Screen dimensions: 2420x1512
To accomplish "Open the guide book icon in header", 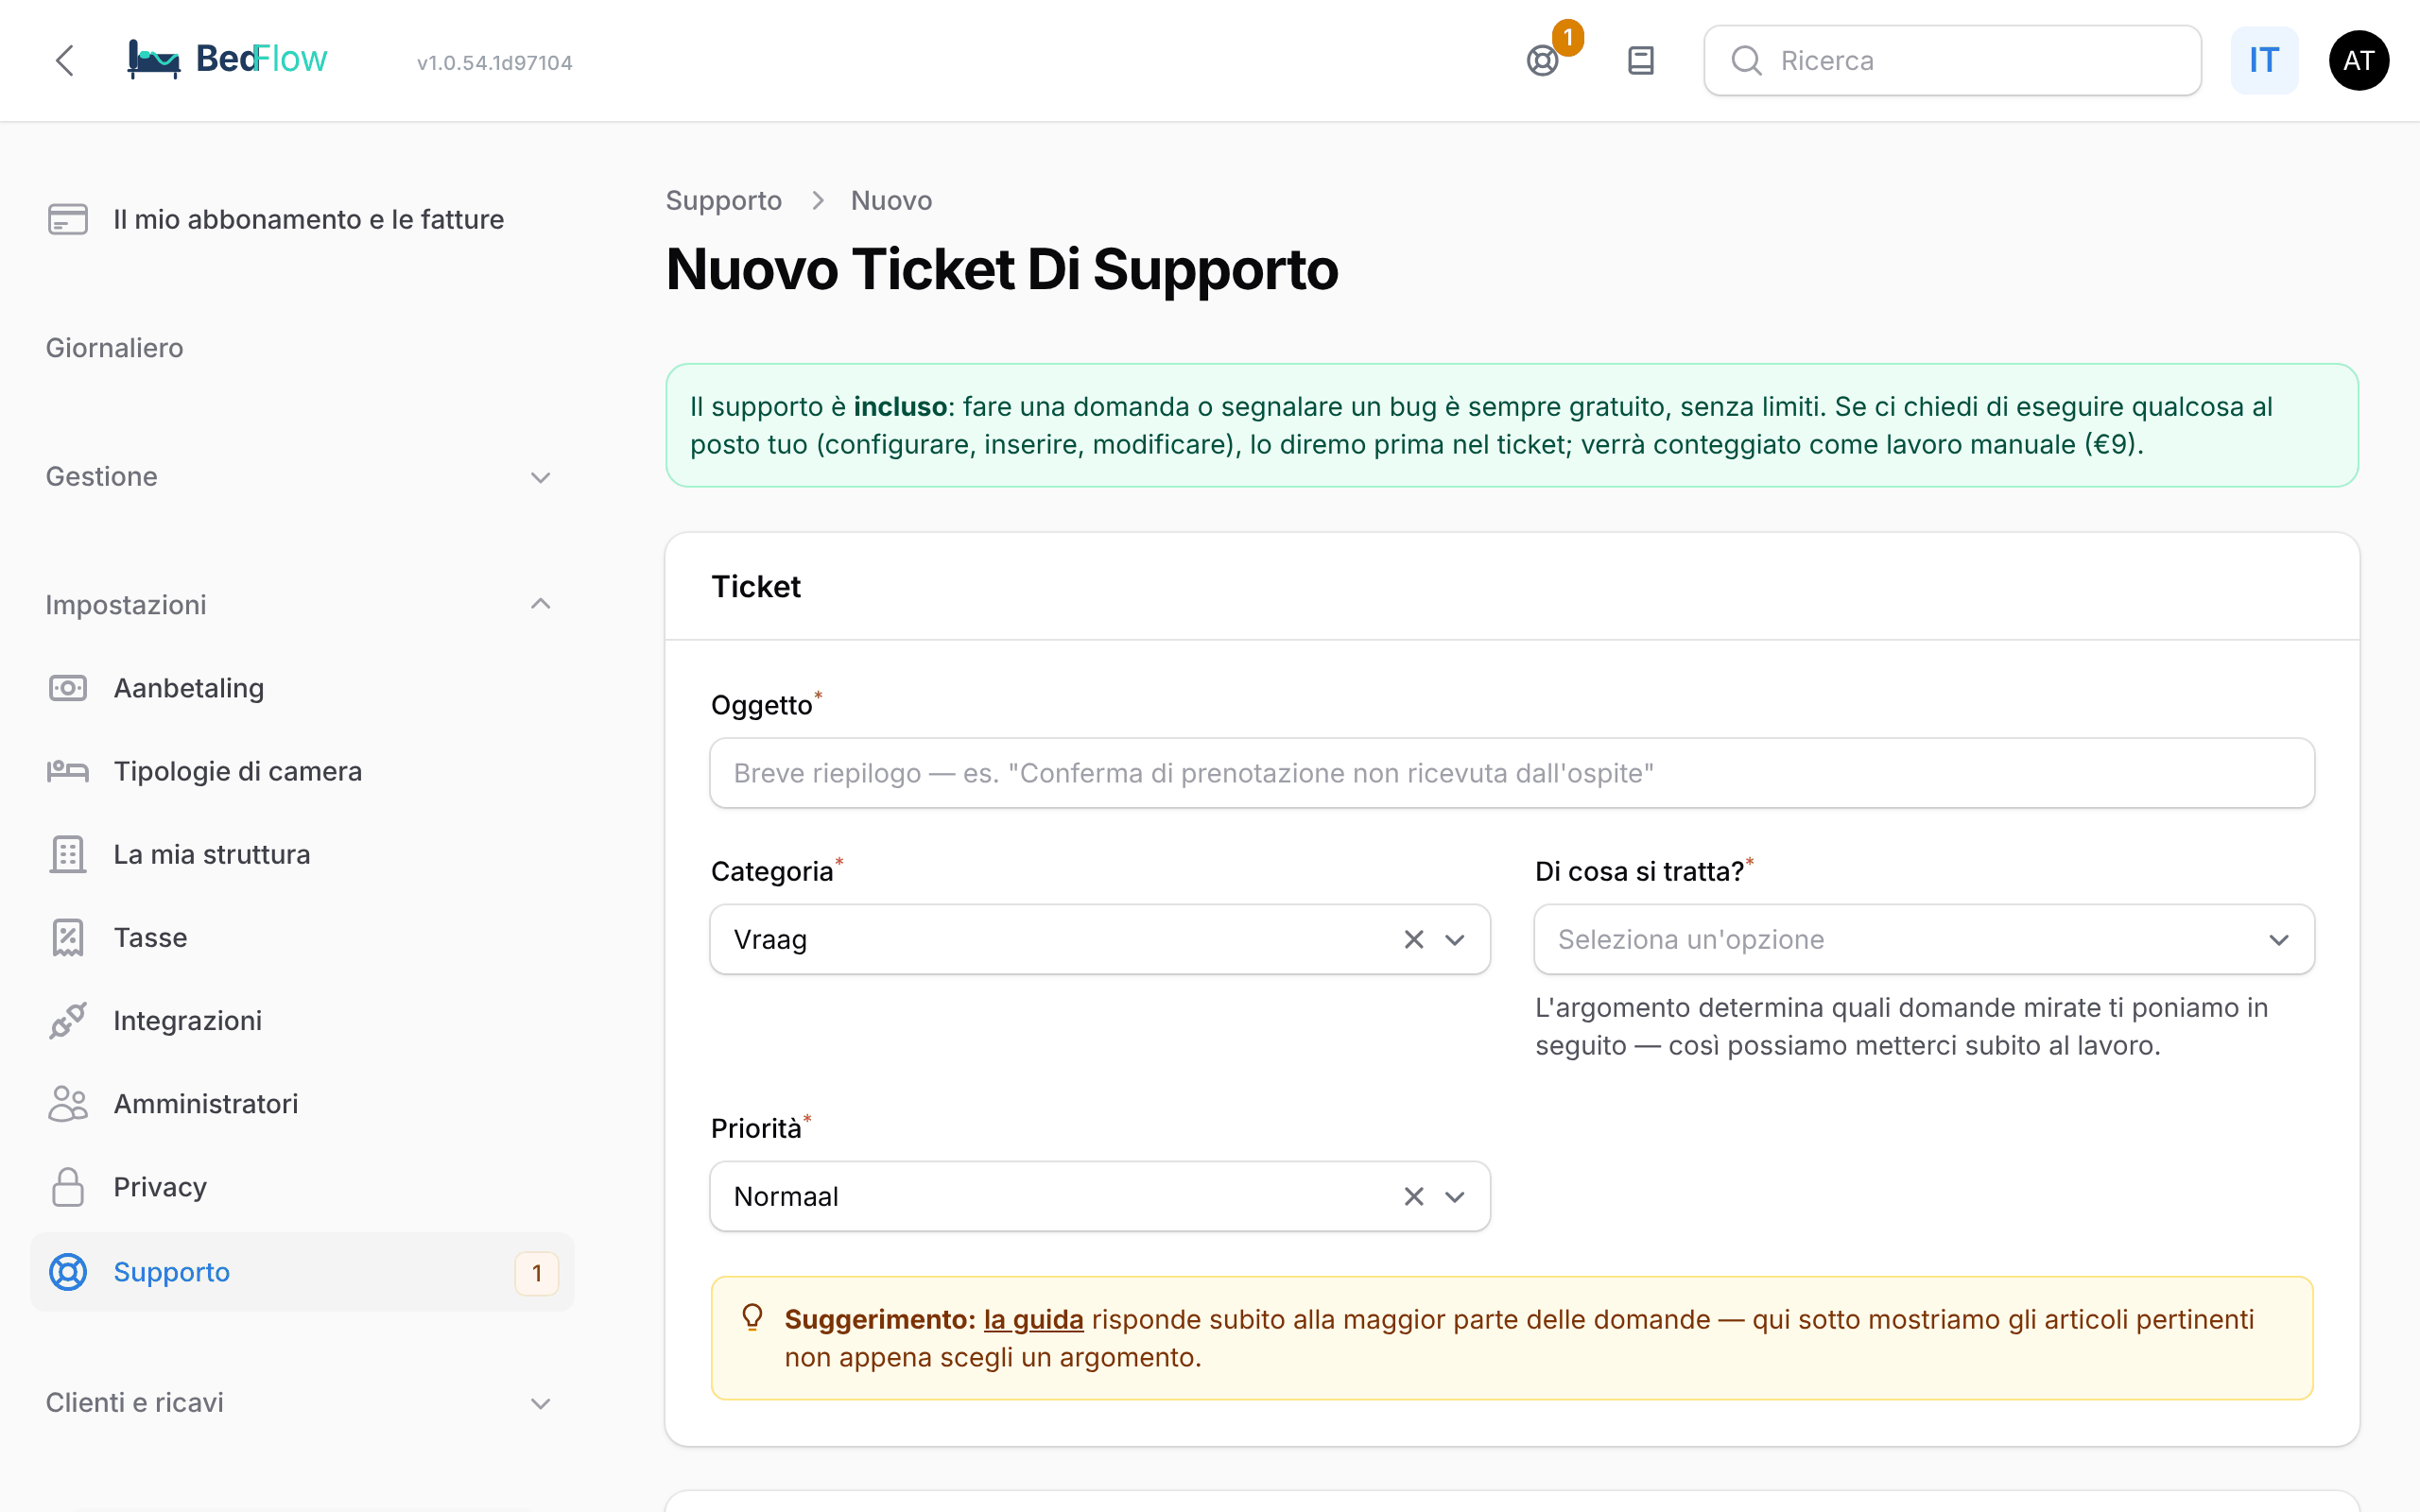I will point(1641,61).
